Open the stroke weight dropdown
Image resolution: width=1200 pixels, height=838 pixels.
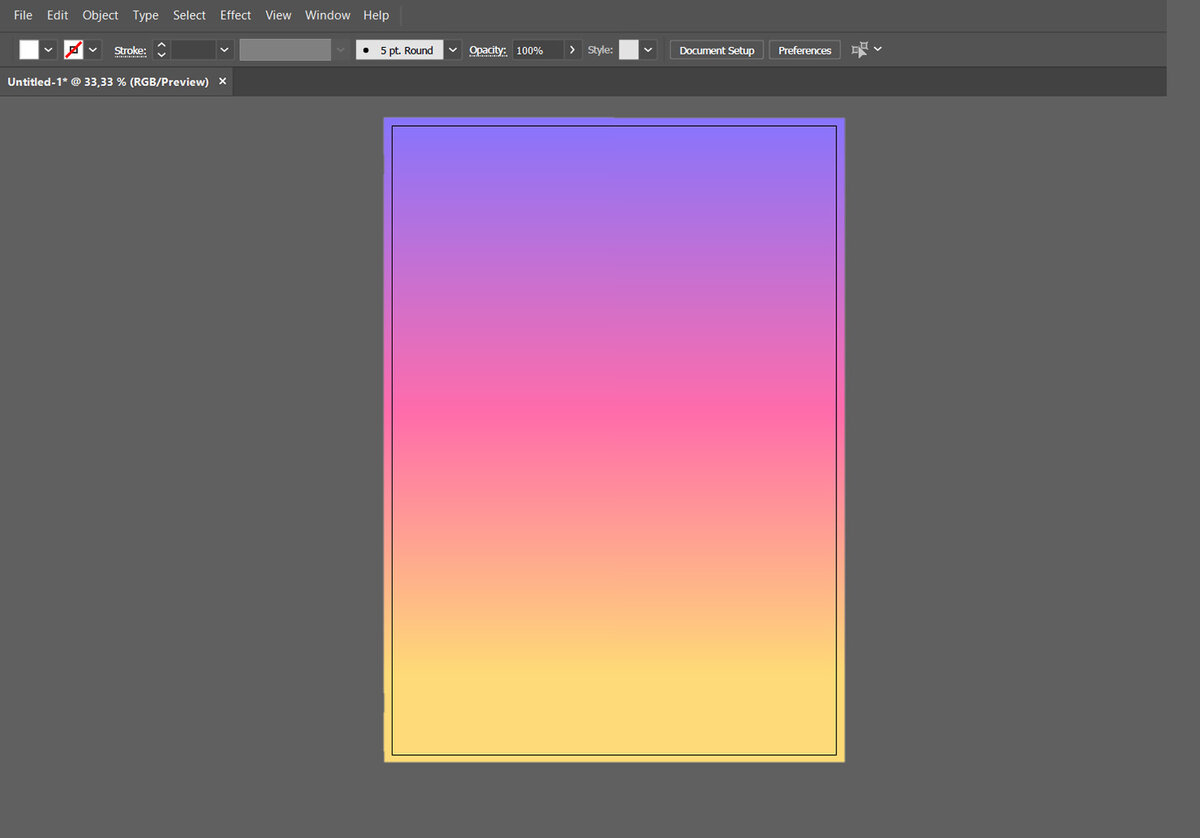pyautogui.click(x=224, y=50)
